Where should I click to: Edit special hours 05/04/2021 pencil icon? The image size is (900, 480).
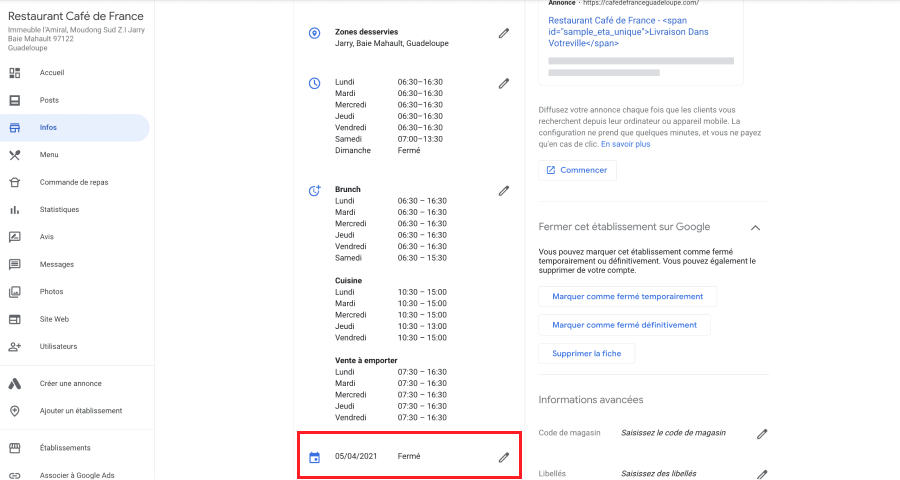[503, 457]
